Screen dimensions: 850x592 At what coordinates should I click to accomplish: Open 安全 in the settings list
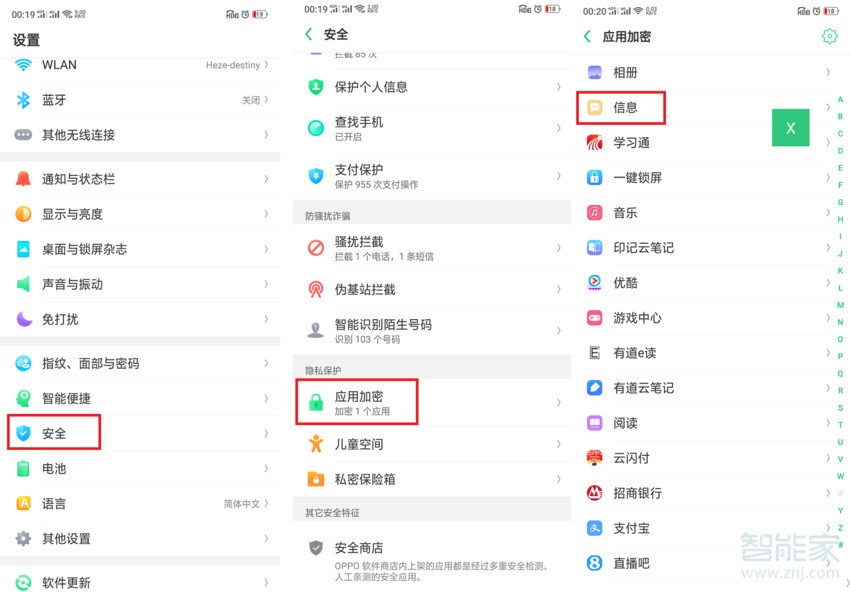(x=54, y=433)
